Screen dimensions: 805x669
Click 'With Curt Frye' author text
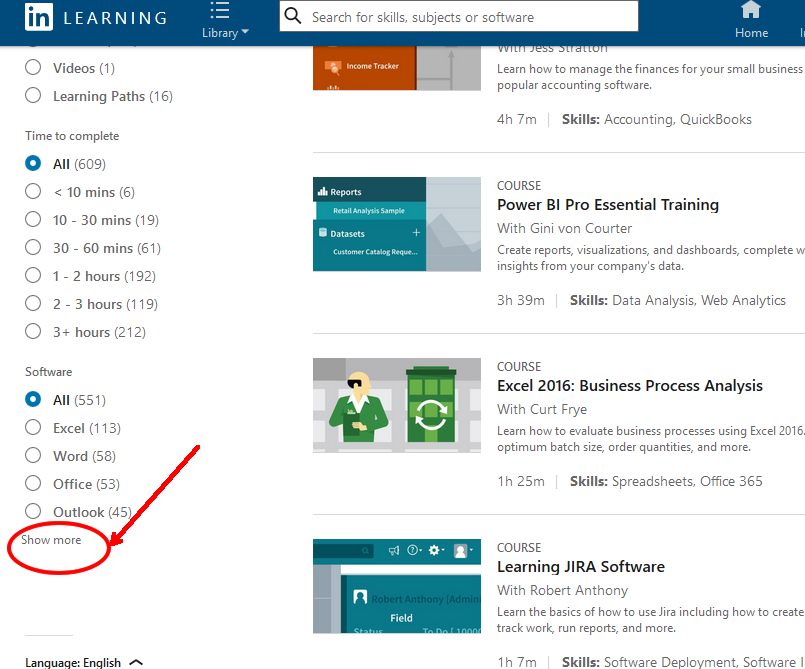(x=541, y=409)
